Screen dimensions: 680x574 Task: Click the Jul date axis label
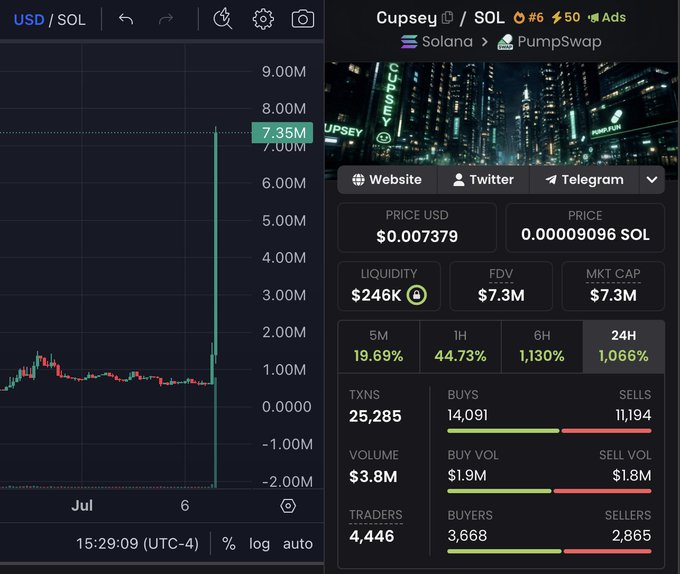[82, 506]
